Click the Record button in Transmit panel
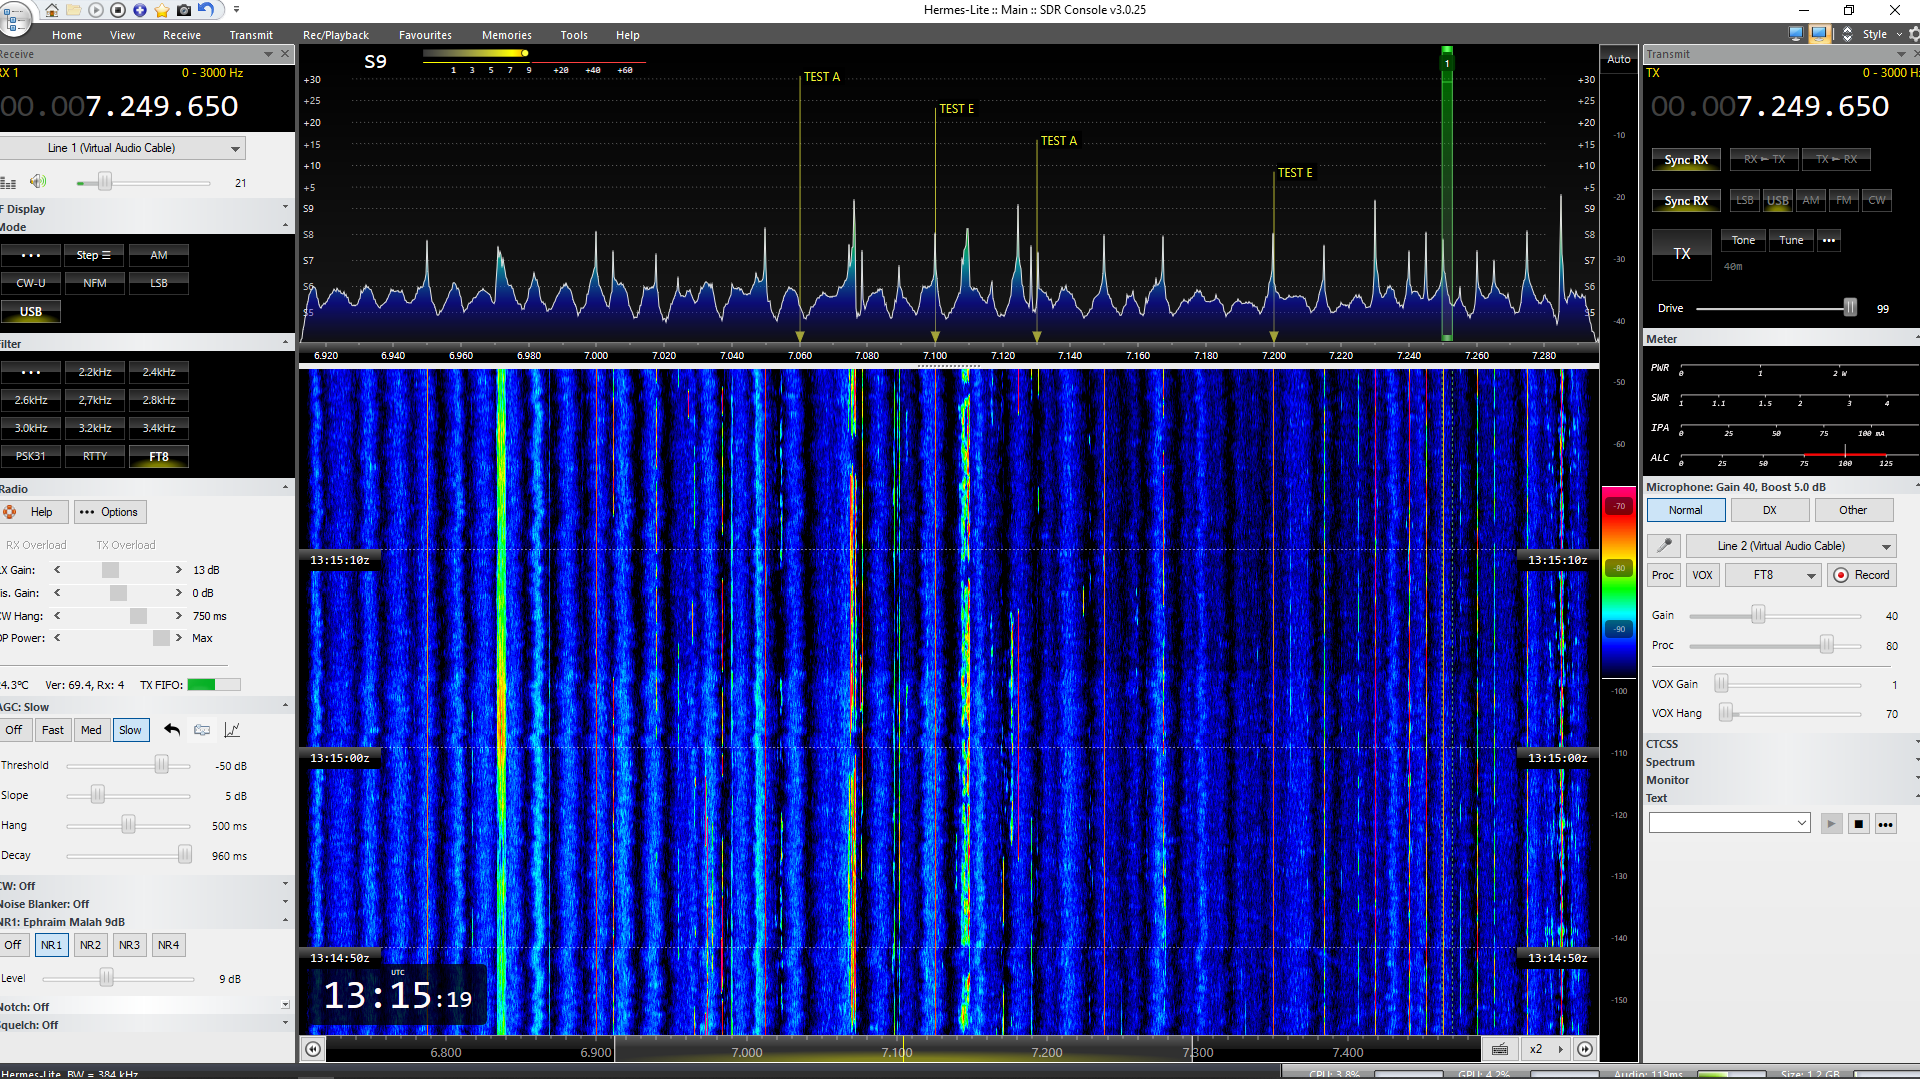1920x1079 pixels. coord(1862,575)
